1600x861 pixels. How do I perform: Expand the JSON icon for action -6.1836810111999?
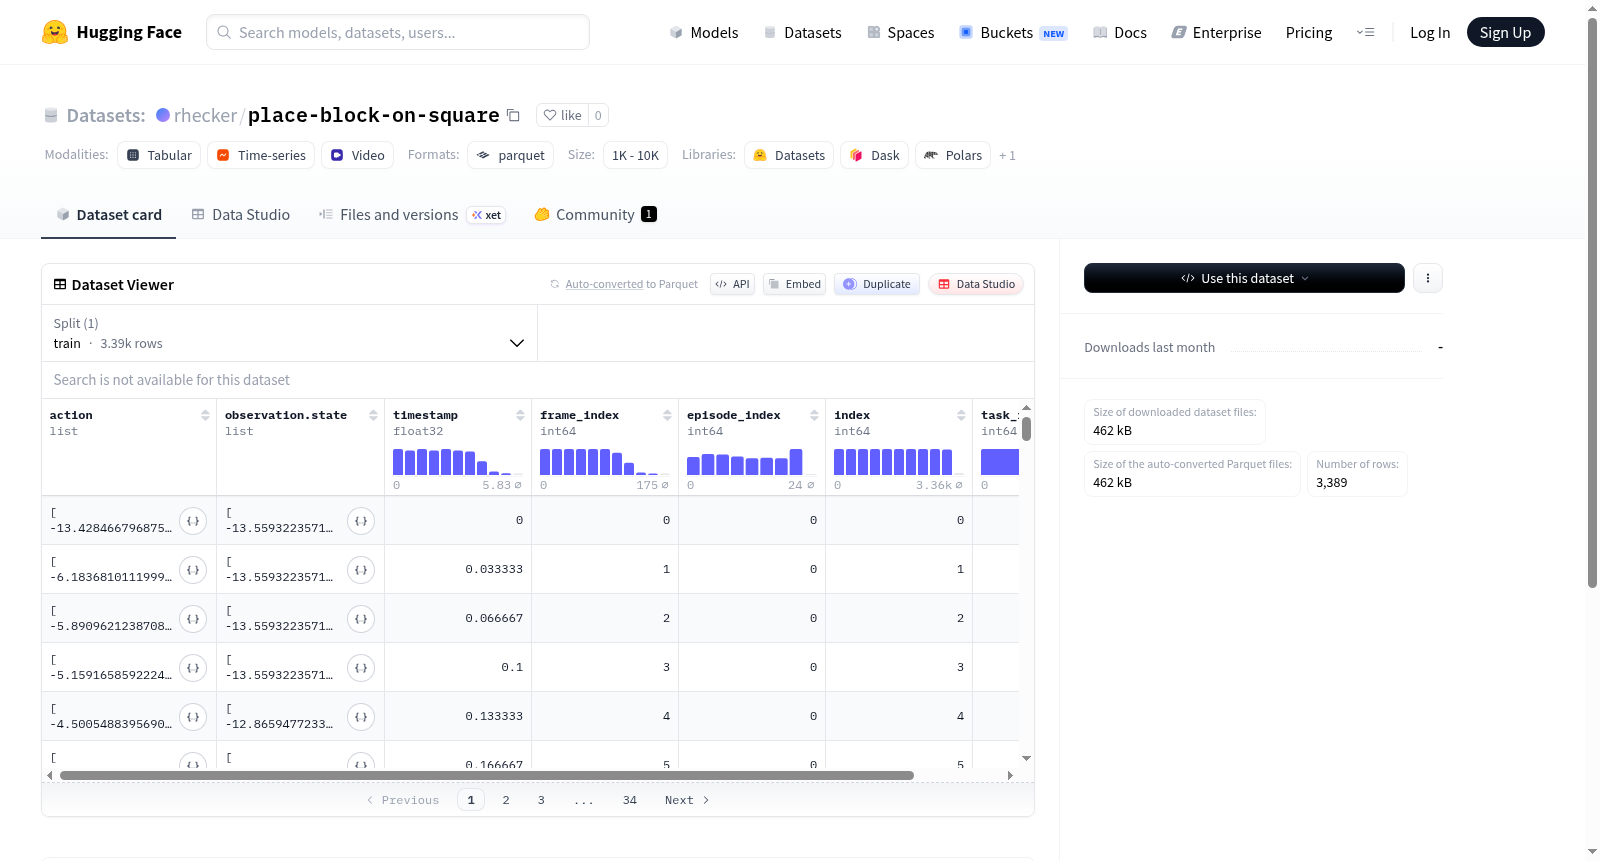pos(193,570)
